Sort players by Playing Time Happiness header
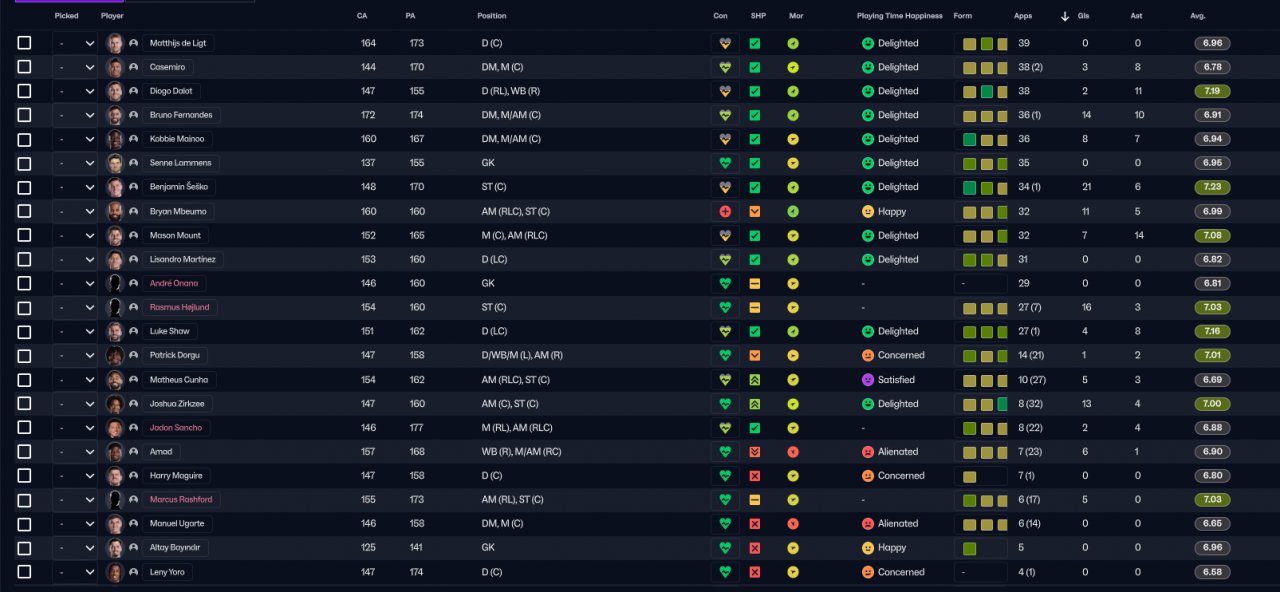 pyautogui.click(x=899, y=16)
